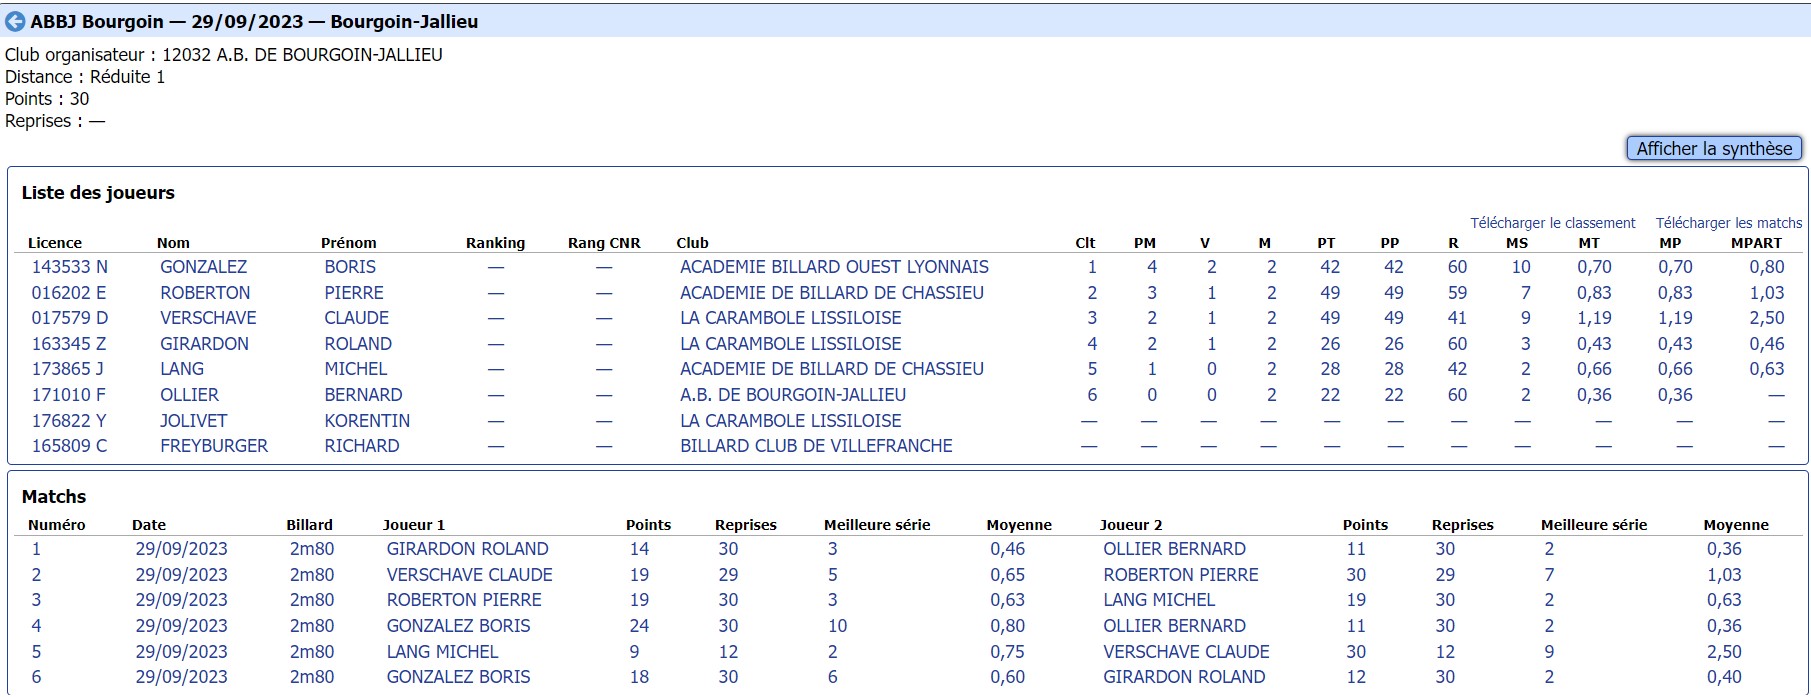Click the Distance : Réduite 1 line

tap(85, 77)
